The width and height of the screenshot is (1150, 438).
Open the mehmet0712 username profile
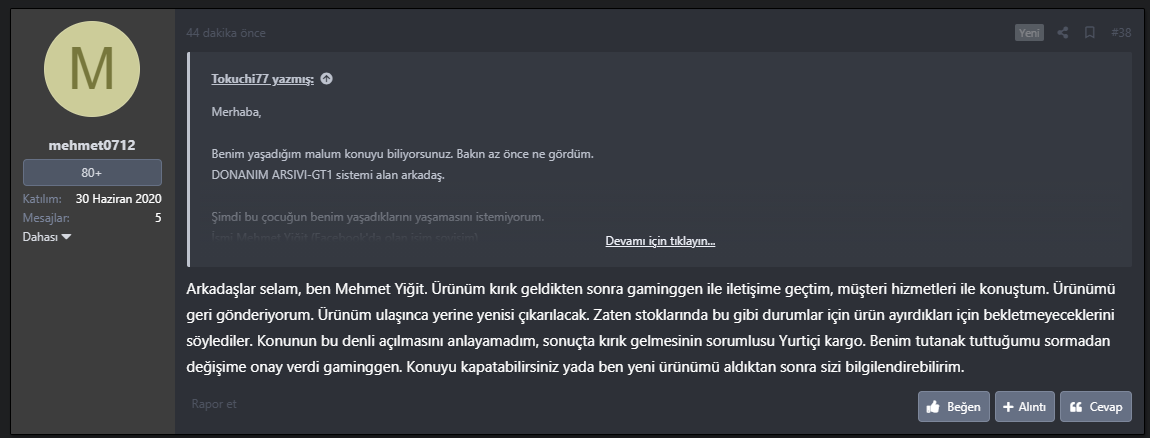tap(91, 145)
